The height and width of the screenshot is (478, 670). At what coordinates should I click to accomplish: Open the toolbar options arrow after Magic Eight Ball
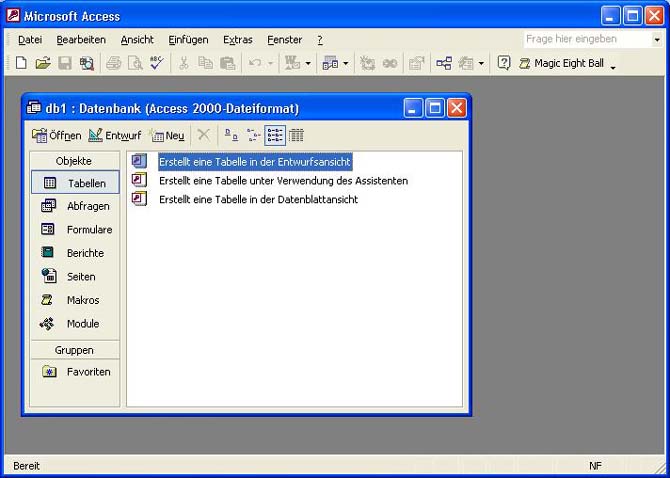(x=613, y=66)
